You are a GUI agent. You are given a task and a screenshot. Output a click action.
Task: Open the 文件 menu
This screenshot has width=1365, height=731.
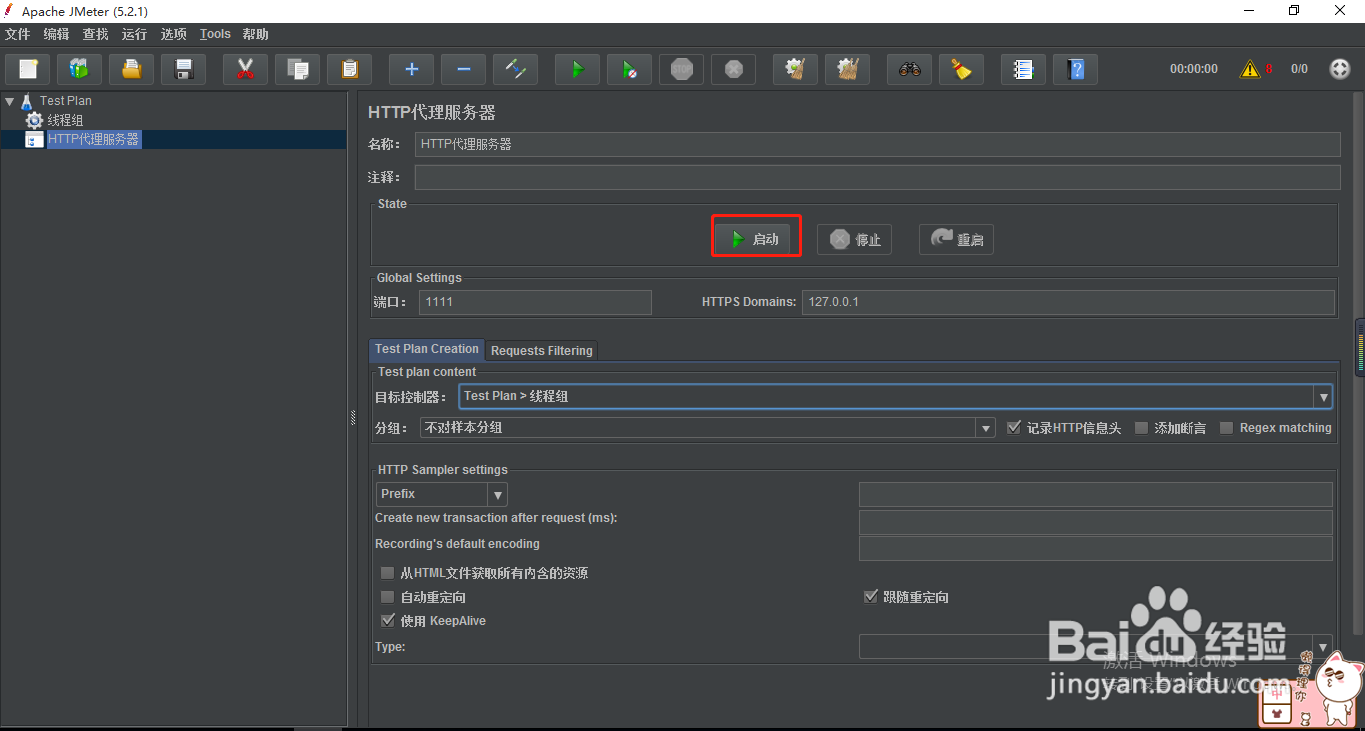[18, 34]
